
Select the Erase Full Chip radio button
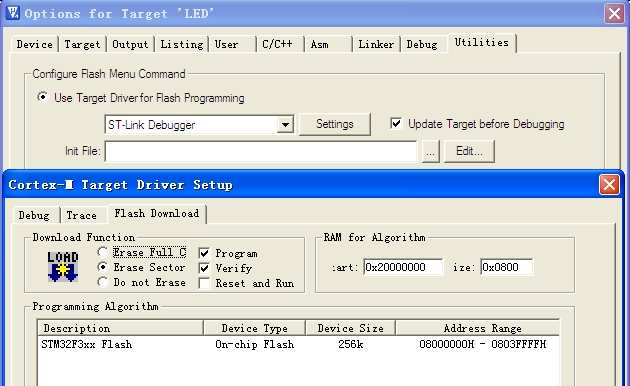(103, 252)
